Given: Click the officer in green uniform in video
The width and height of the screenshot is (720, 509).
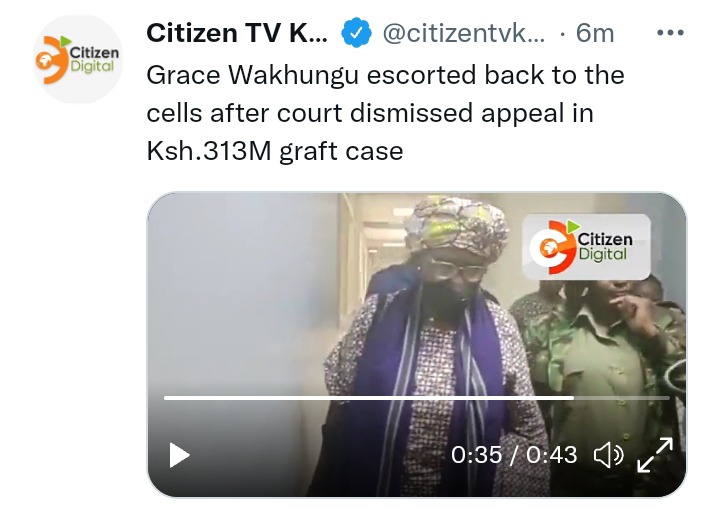Looking at the screenshot, I should pyautogui.click(x=611, y=368).
